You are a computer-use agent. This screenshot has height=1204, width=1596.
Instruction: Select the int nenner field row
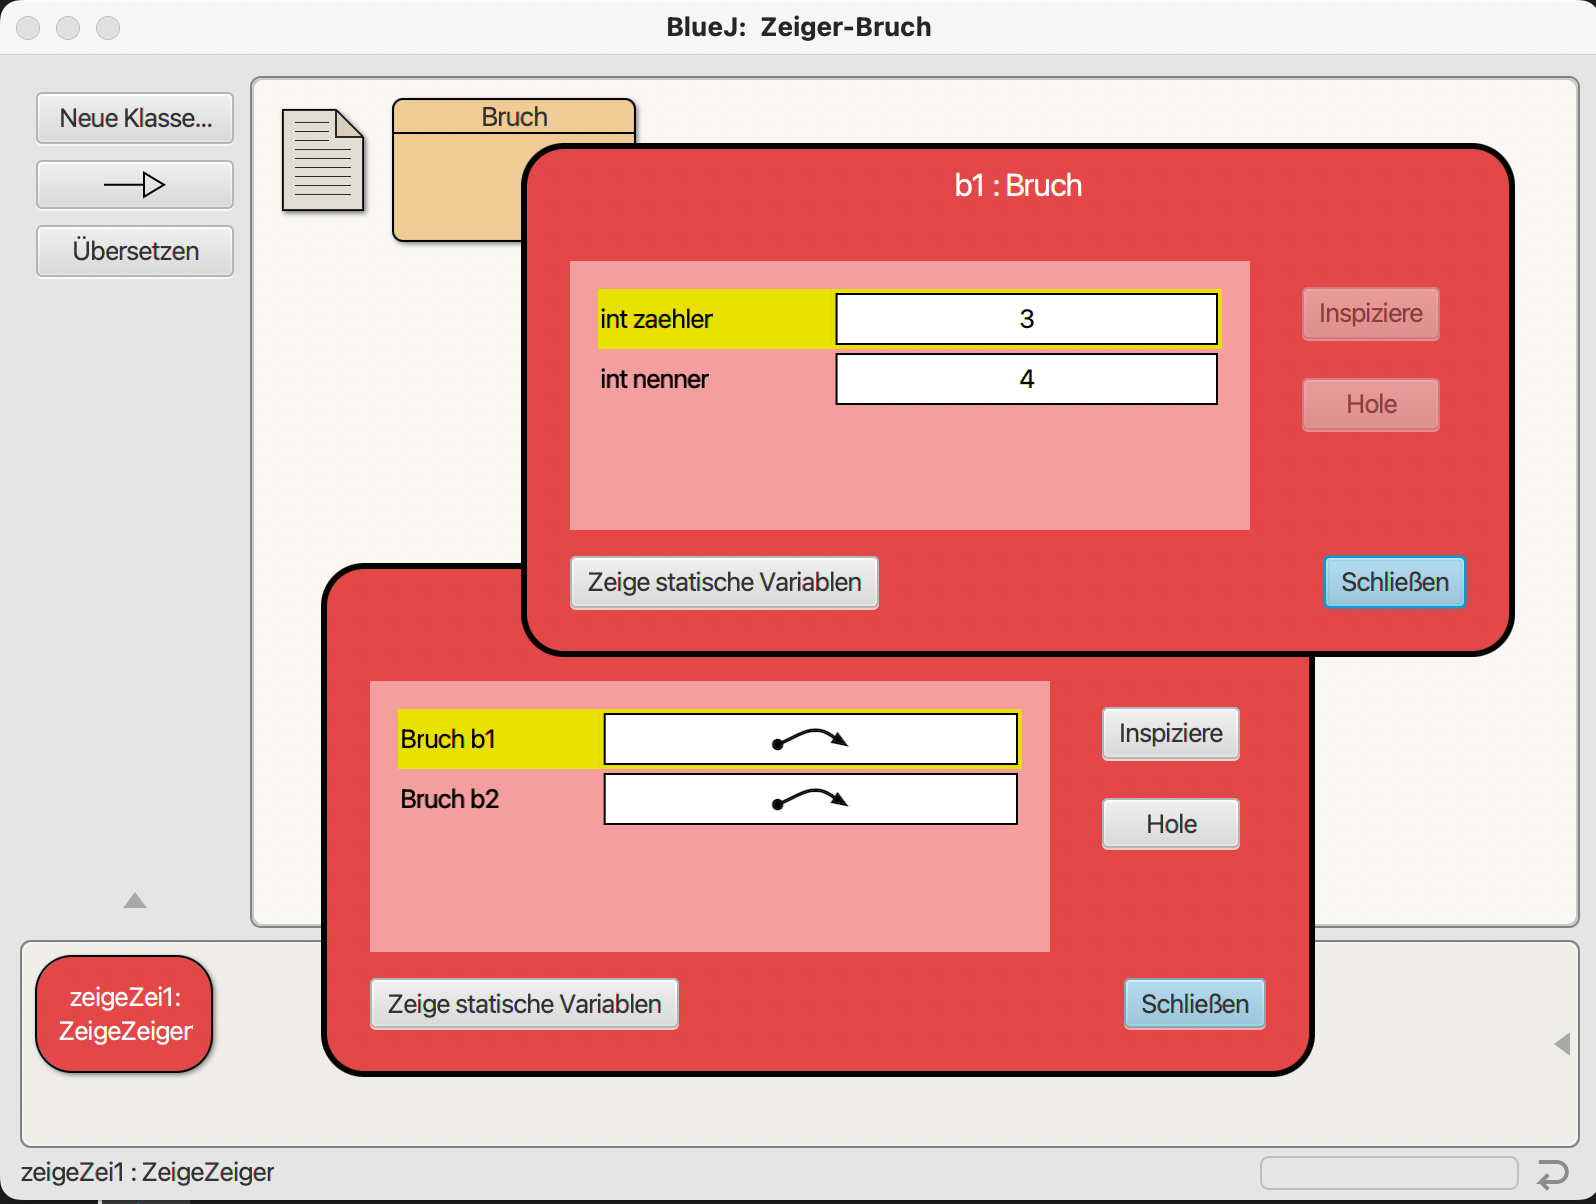point(909,379)
